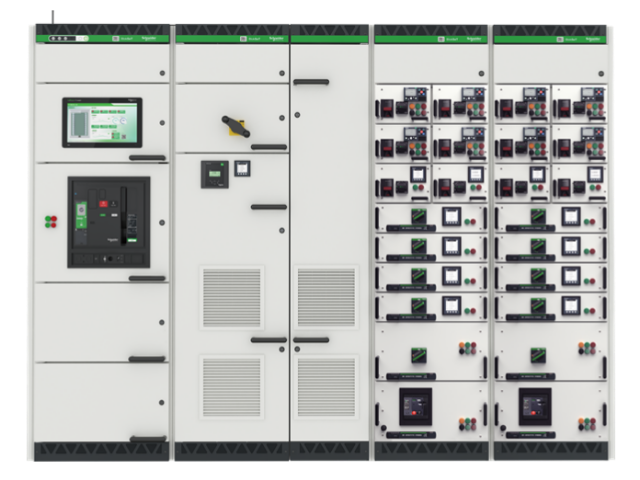Viewport: 640px width, 480px height.
Task: Toggle the green-handle switch above rightmost cabinet's bottom breaker
Action: (x=537, y=352)
